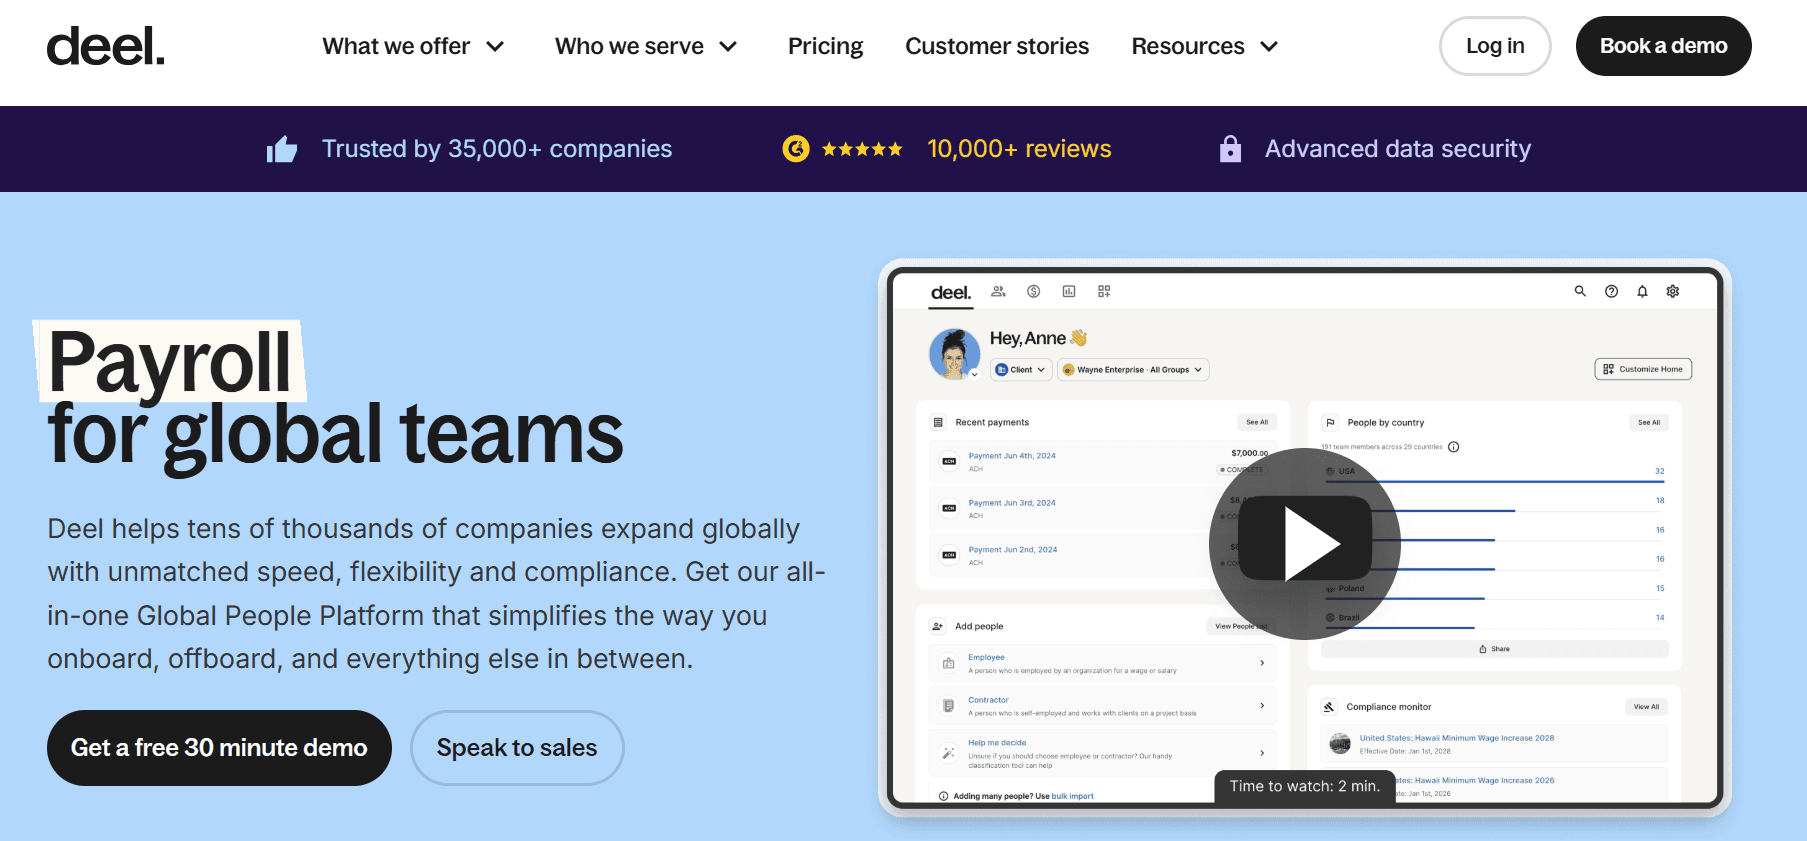
Task: Click the deel logo inside dashboard preview
Action: pos(951,293)
